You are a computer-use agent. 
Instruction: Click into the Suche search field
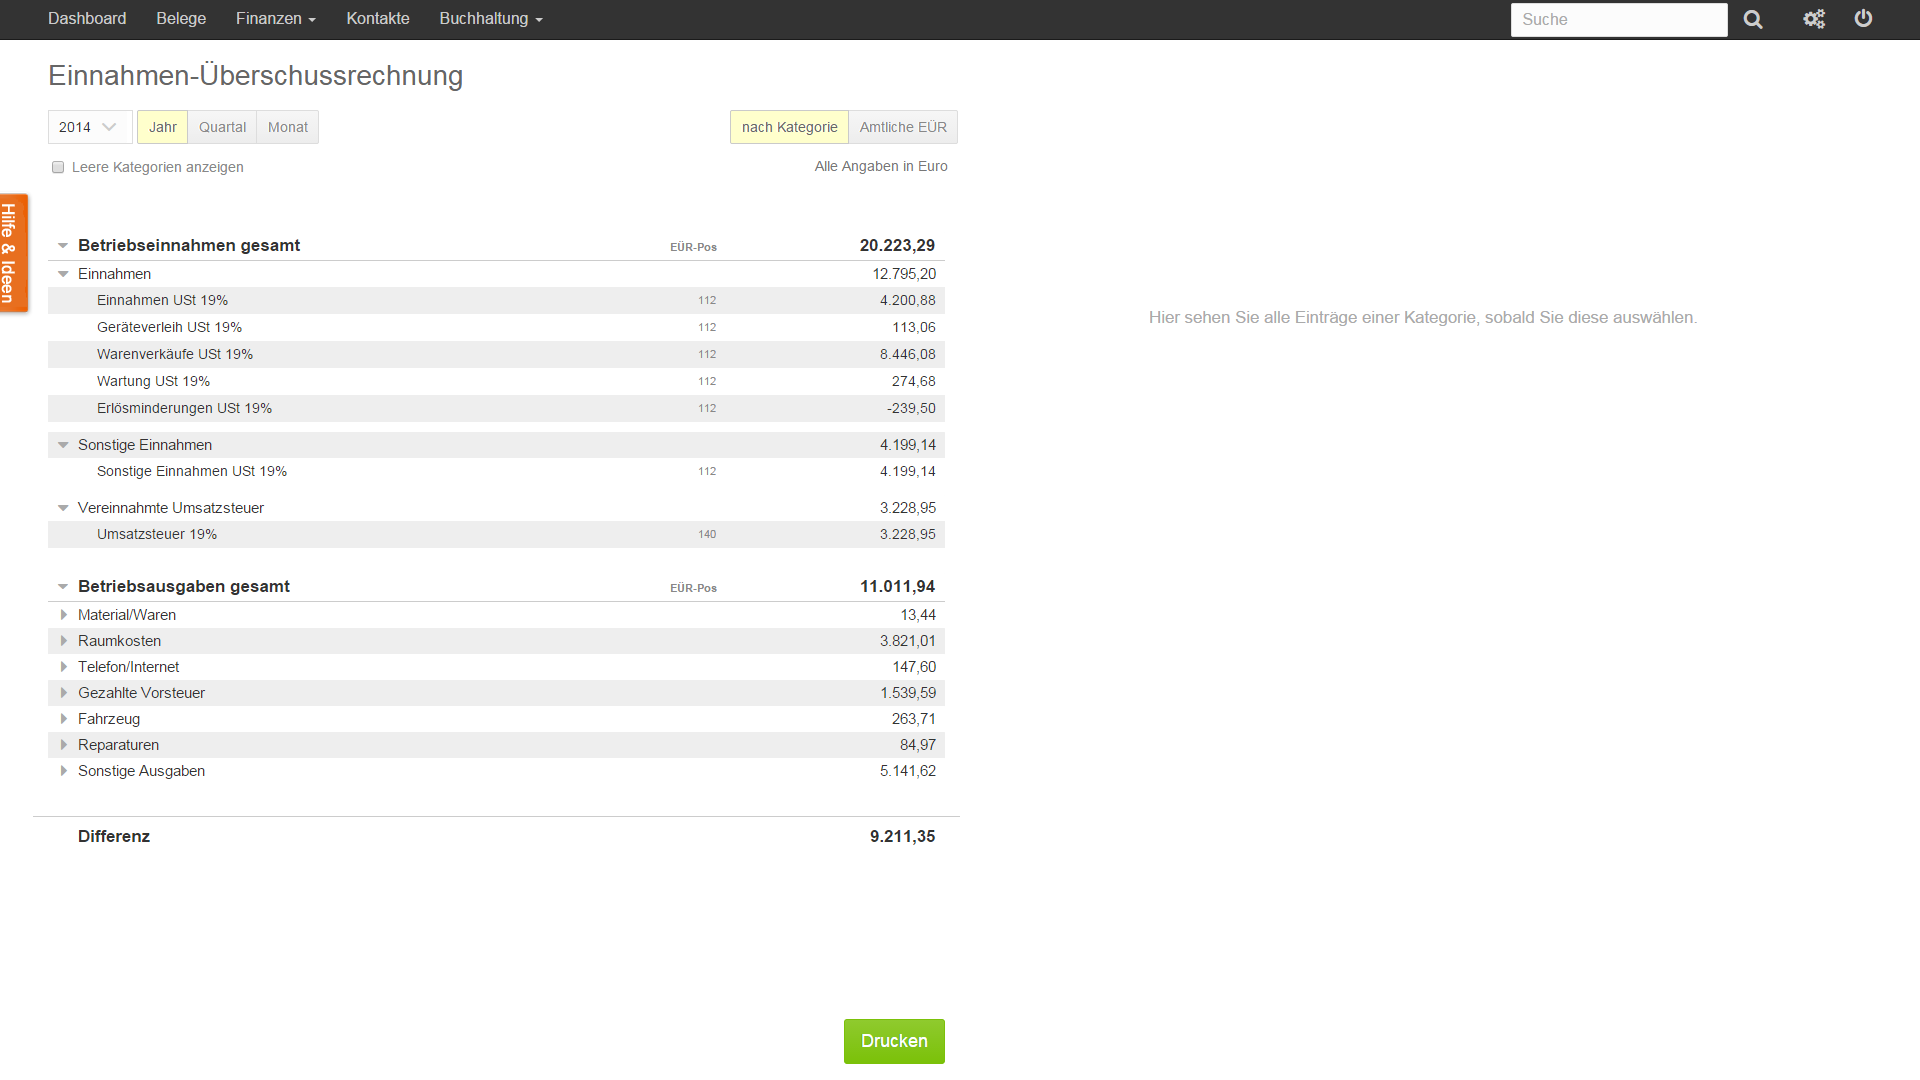click(x=1618, y=20)
